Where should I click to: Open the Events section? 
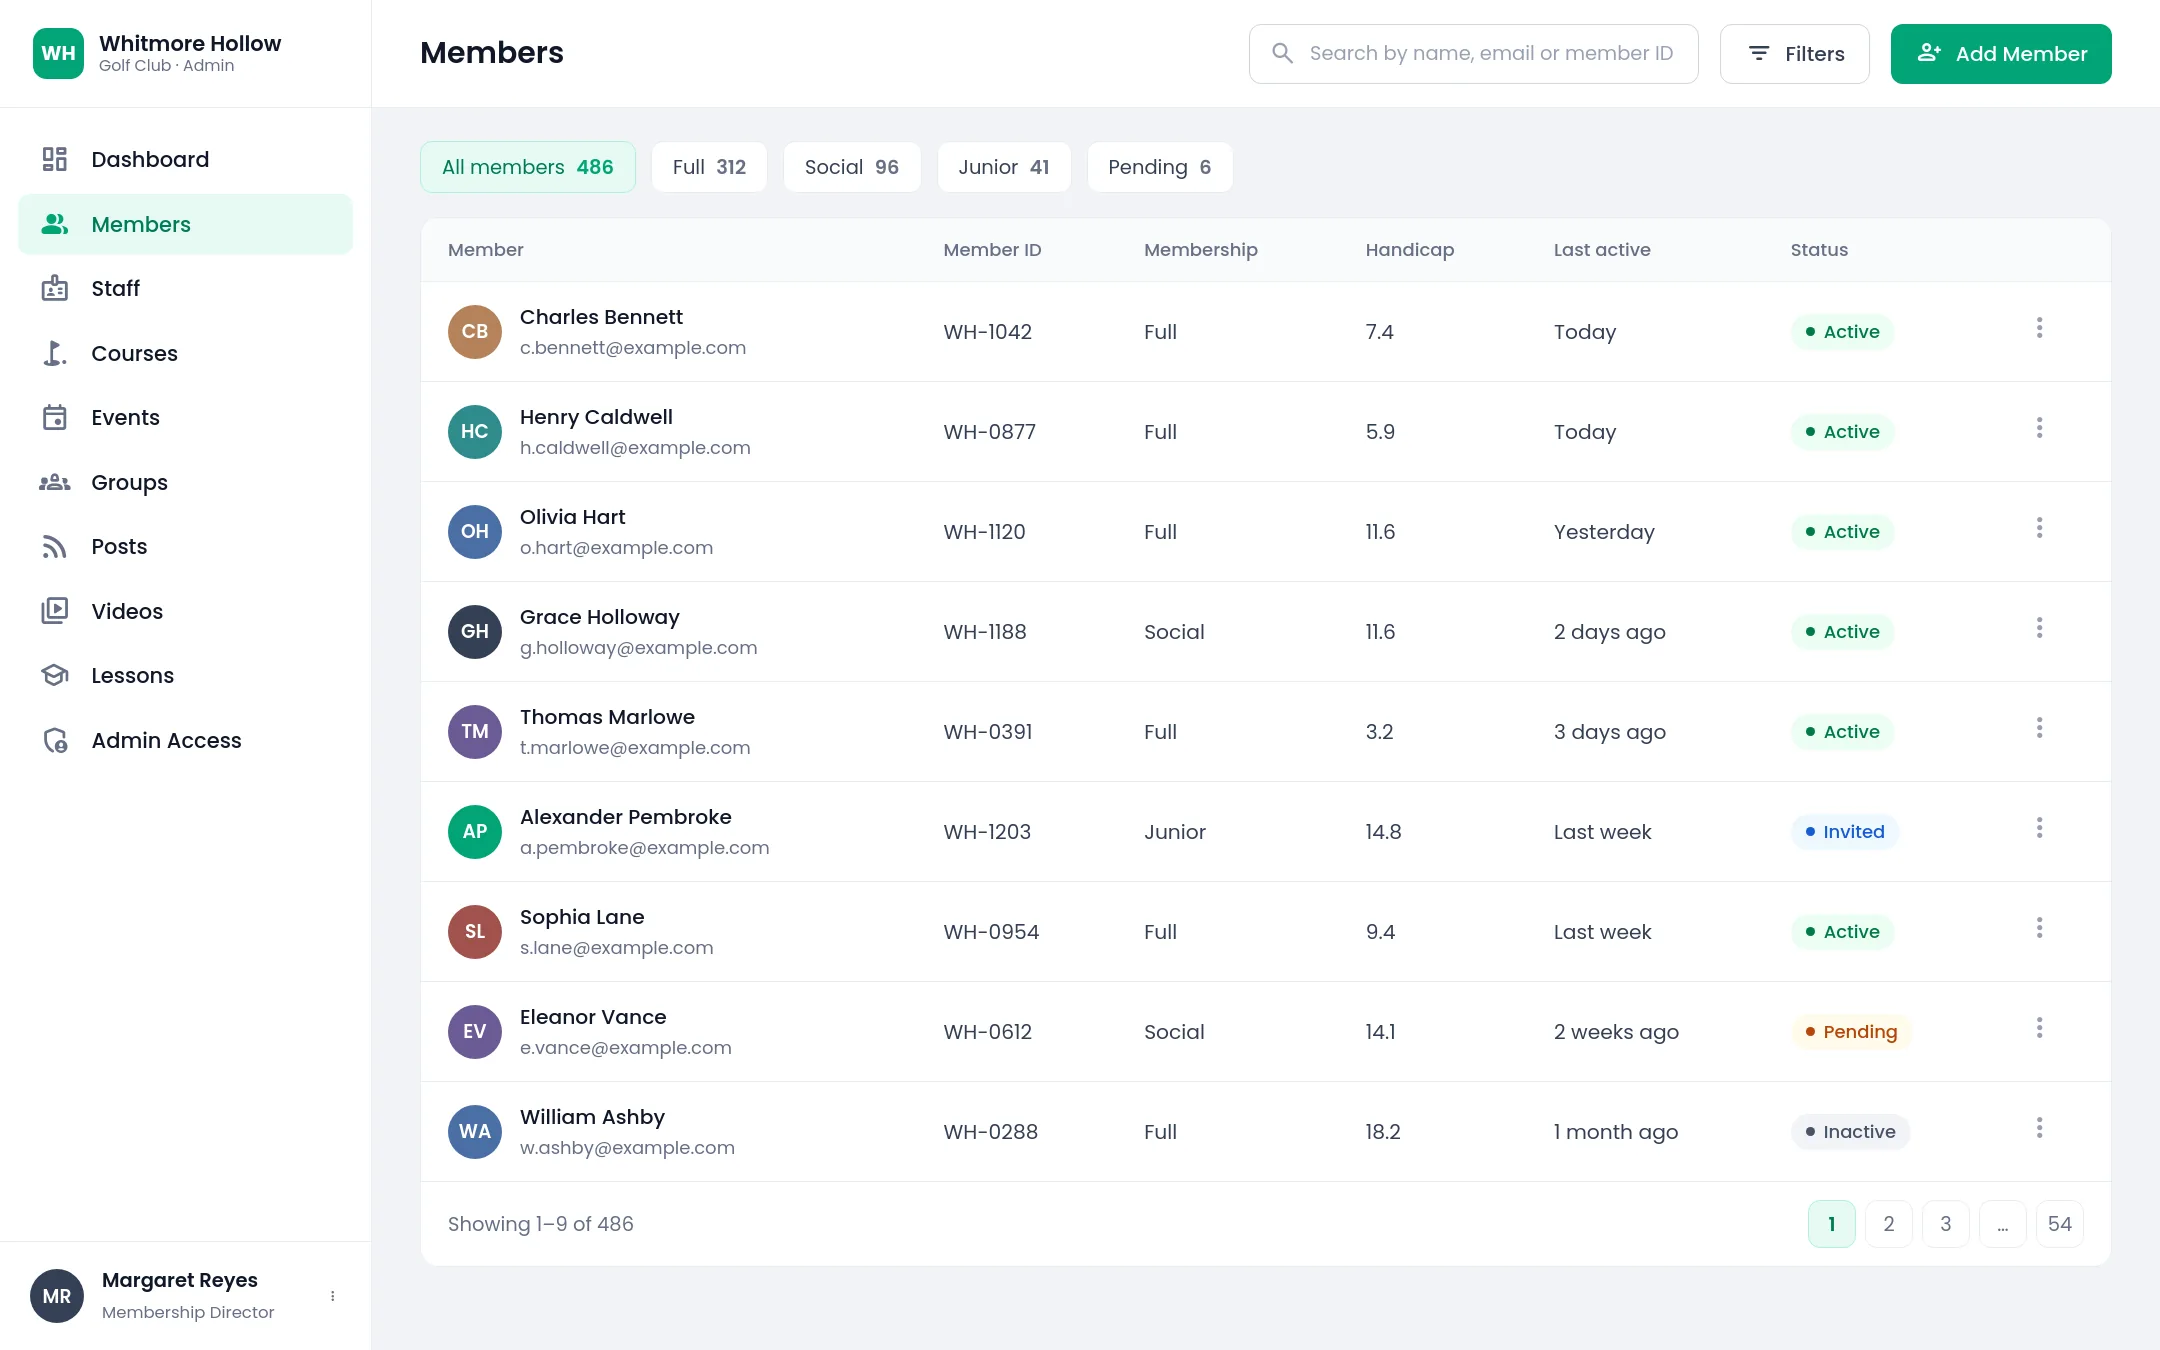(186, 417)
